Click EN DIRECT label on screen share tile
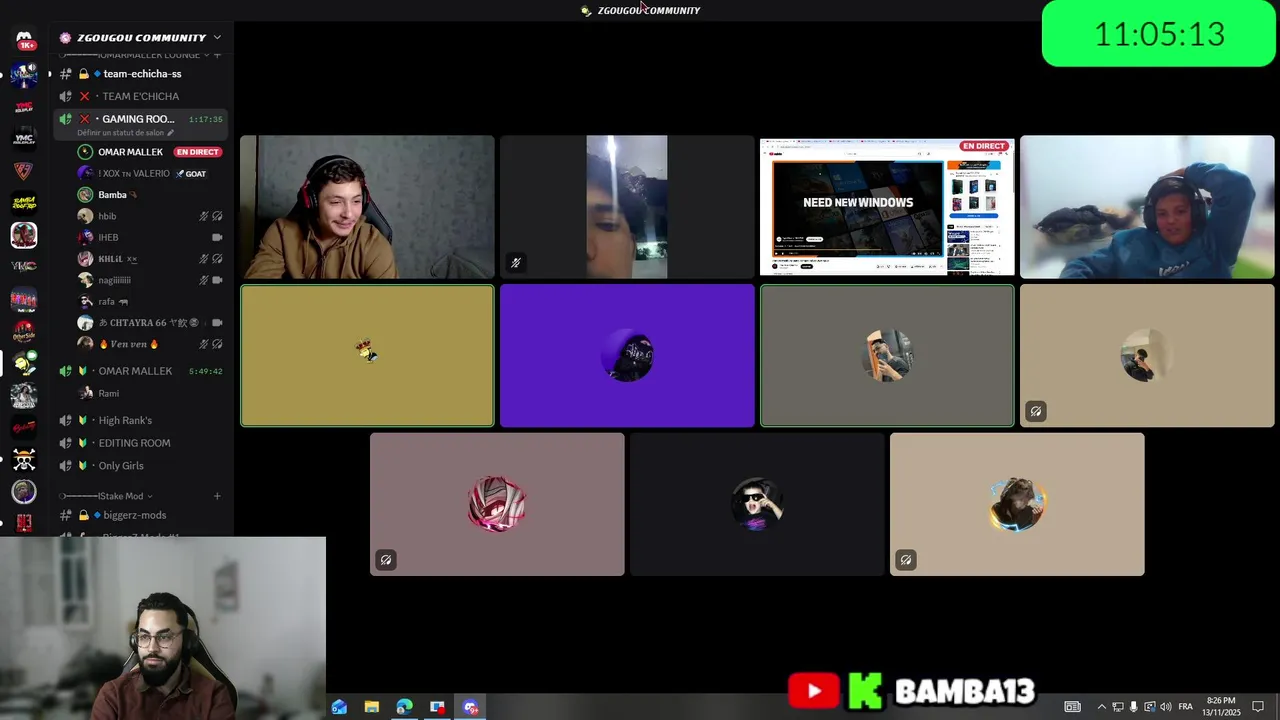 (983, 146)
